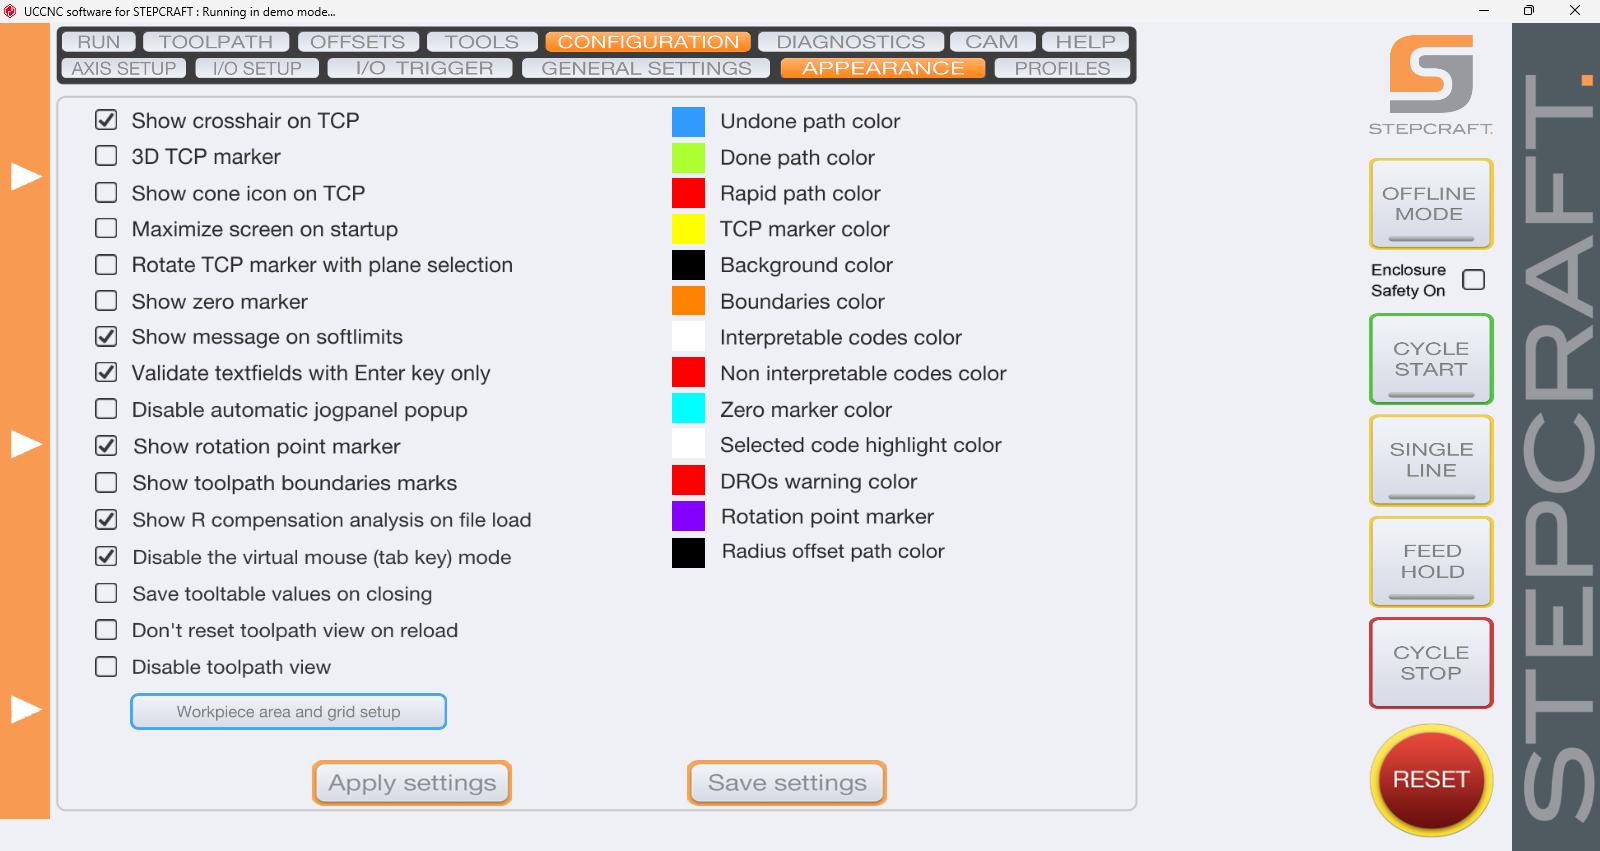This screenshot has height=851, width=1600.
Task: Enable Disable toolpath view checkbox
Action: click(x=106, y=666)
